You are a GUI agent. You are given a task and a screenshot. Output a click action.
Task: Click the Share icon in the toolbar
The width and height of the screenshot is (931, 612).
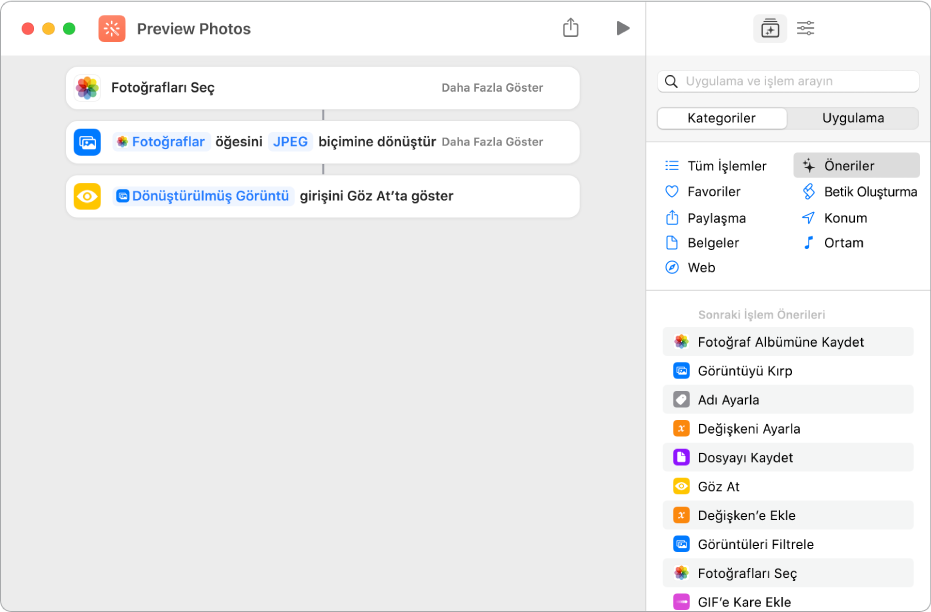point(571,28)
